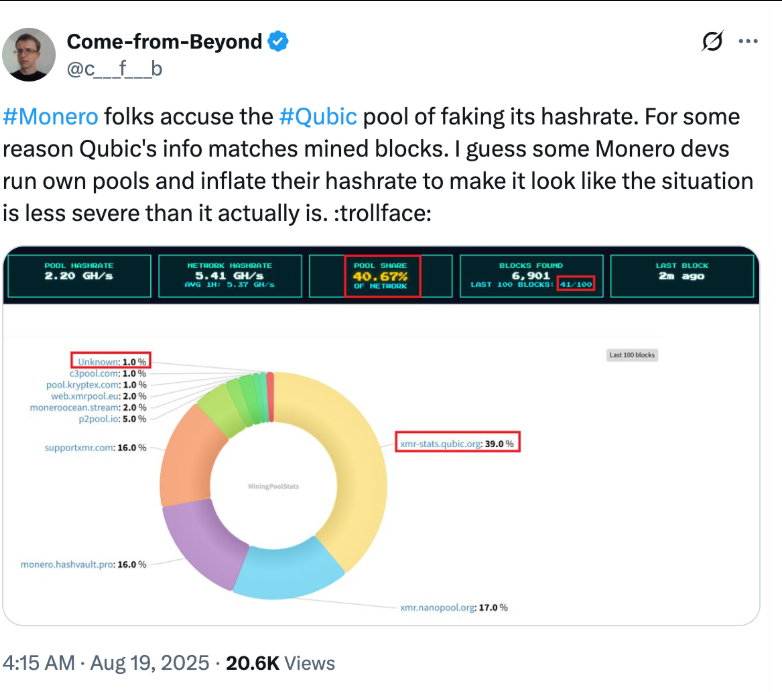
Task: Click the @c___f___b handle
Action: point(114,68)
